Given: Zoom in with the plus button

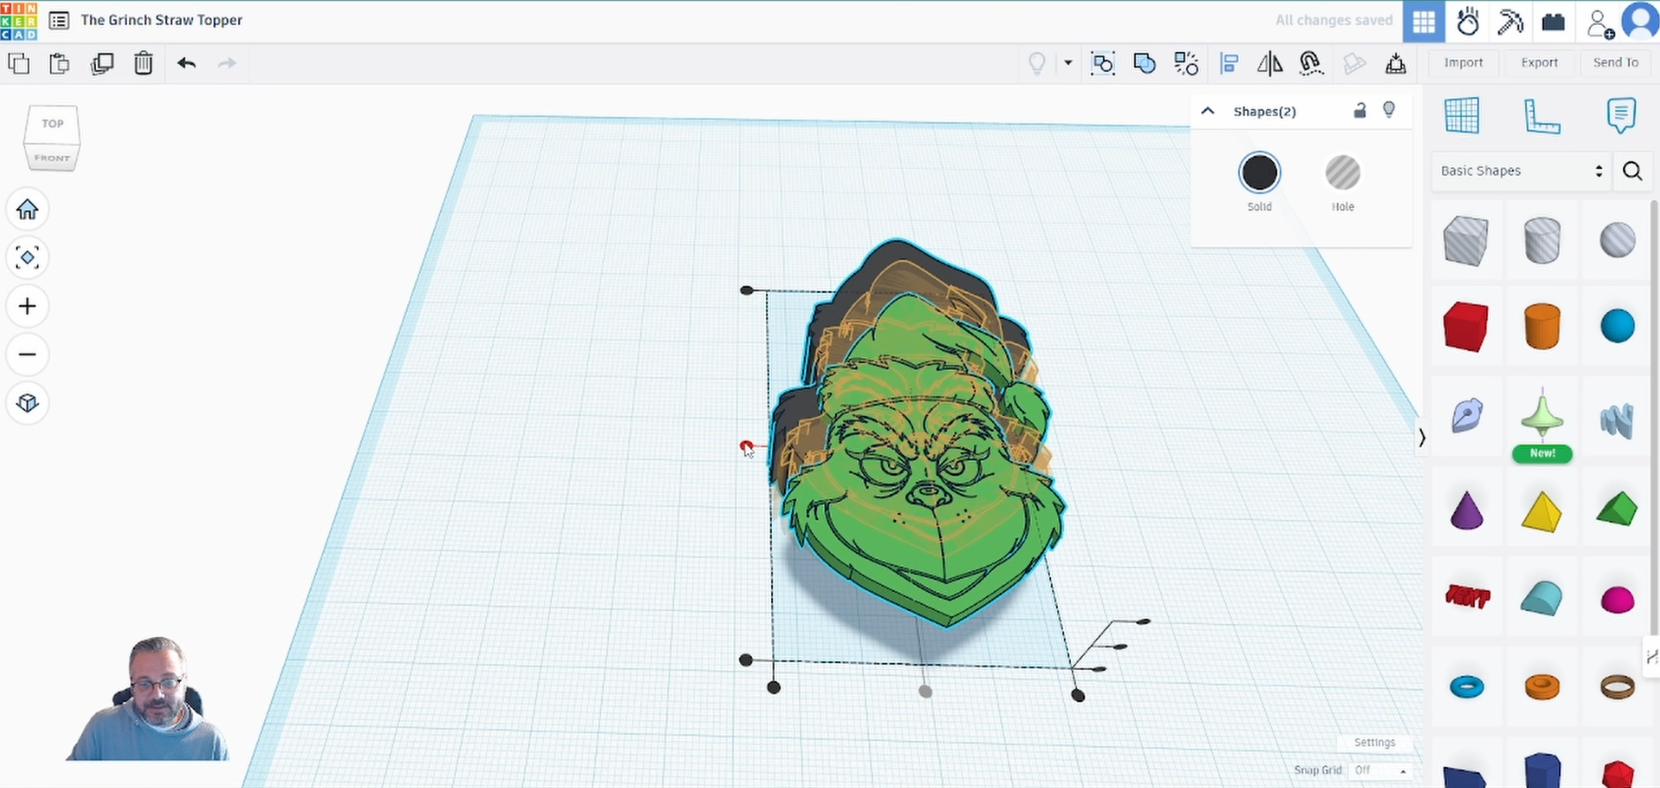Looking at the screenshot, I should point(27,306).
